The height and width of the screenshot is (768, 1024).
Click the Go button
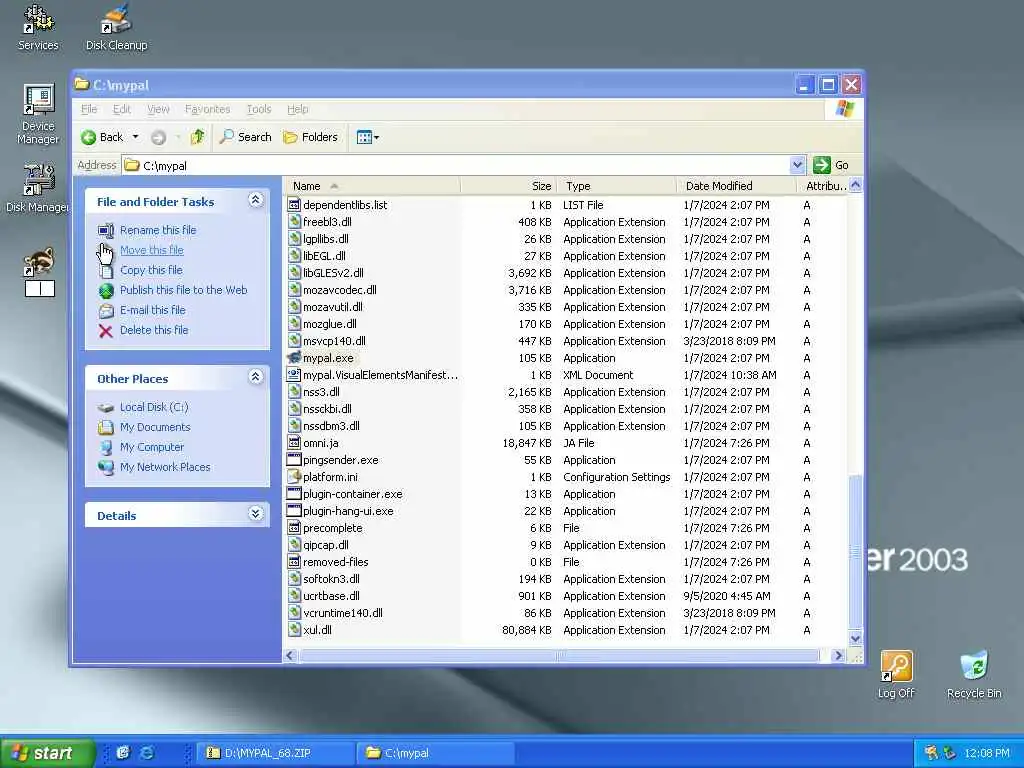[x=831, y=165]
